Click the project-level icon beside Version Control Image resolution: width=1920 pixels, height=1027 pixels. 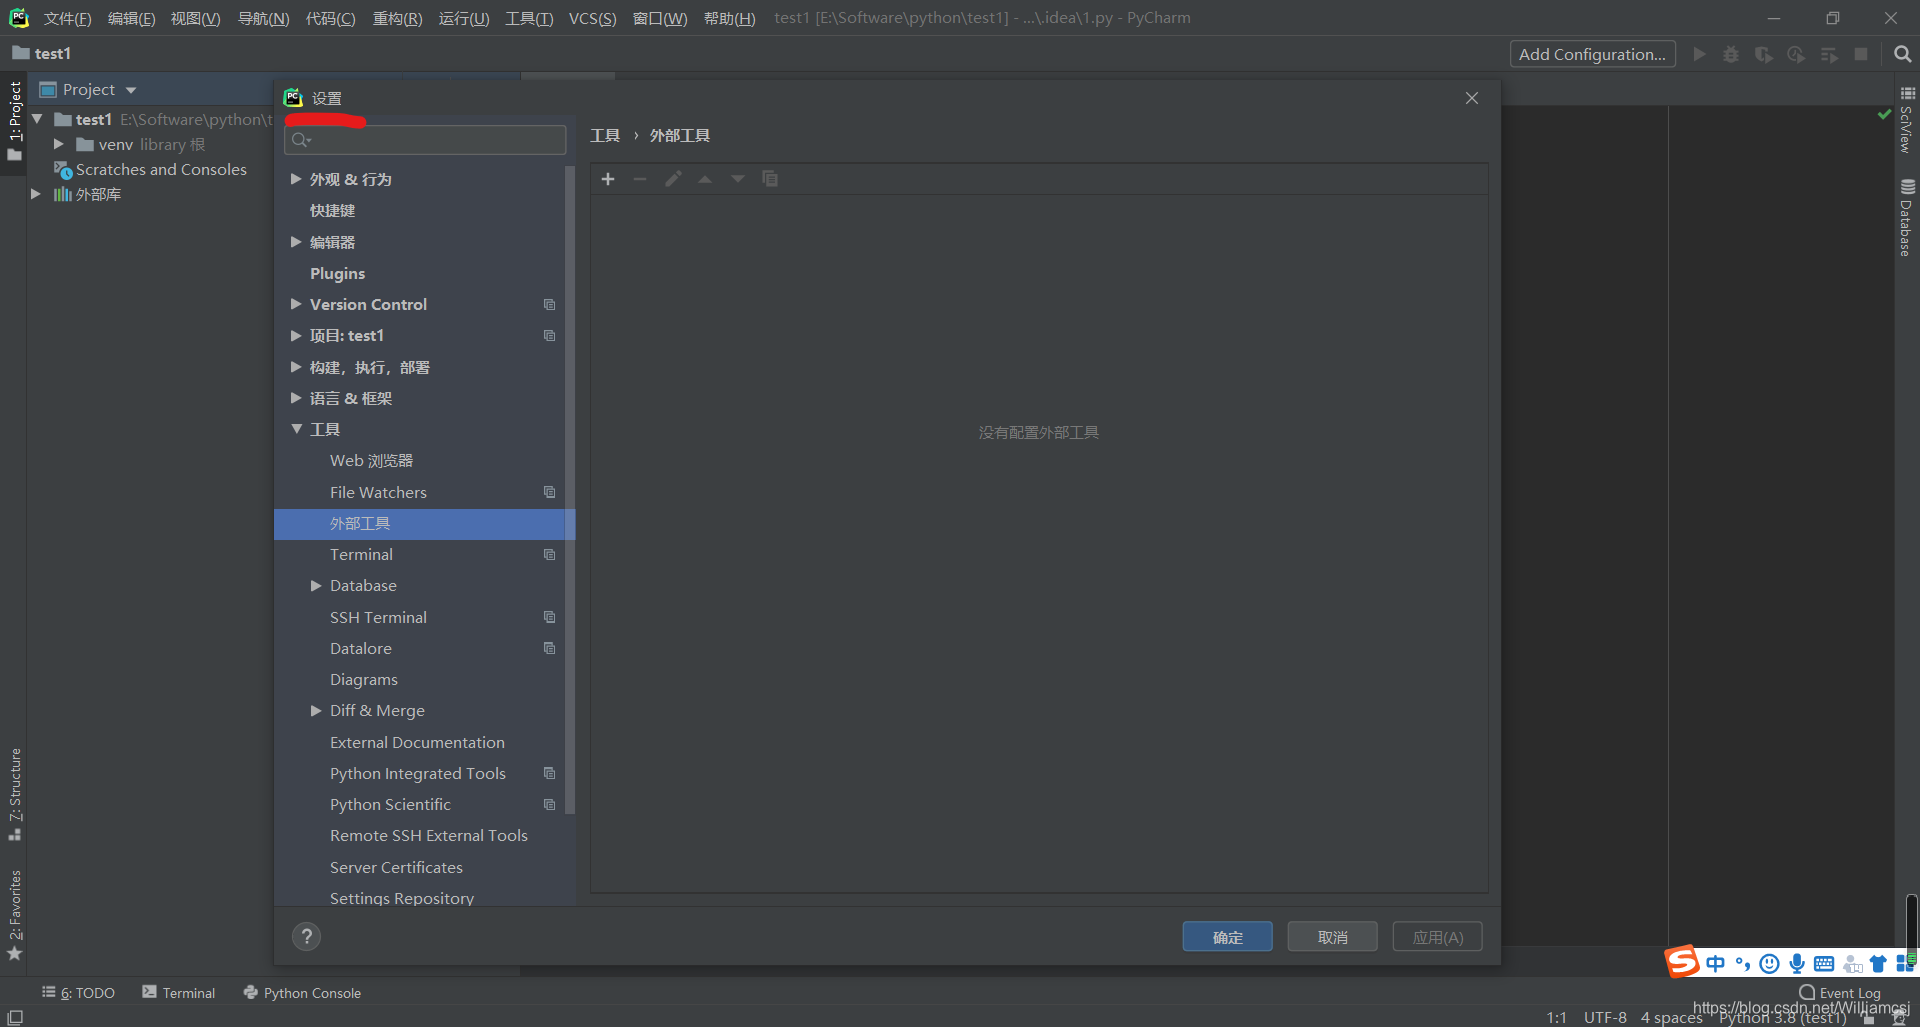coord(549,305)
